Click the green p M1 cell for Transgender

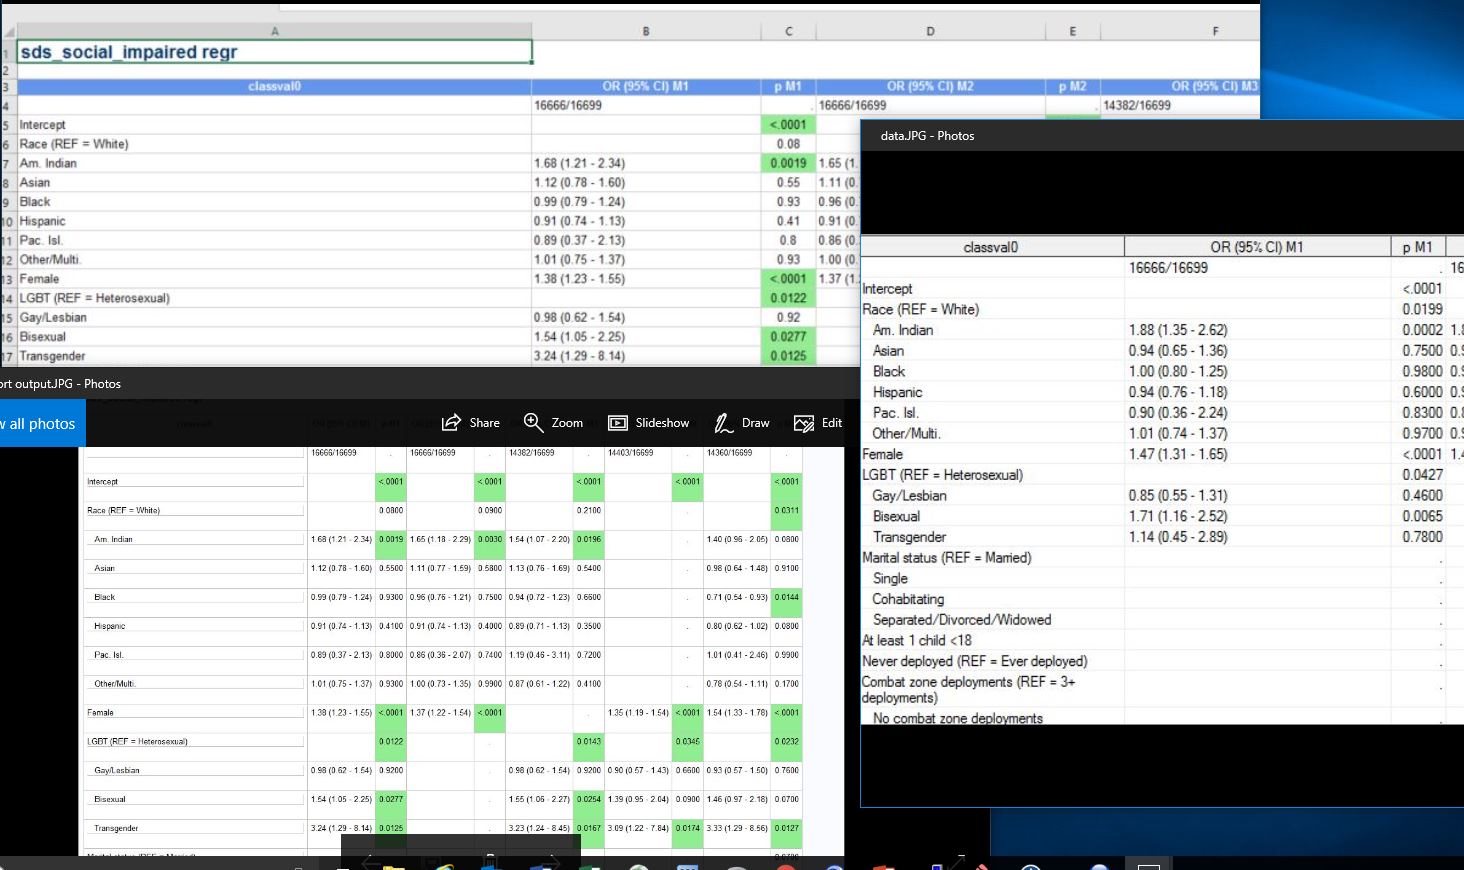(x=788, y=356)
